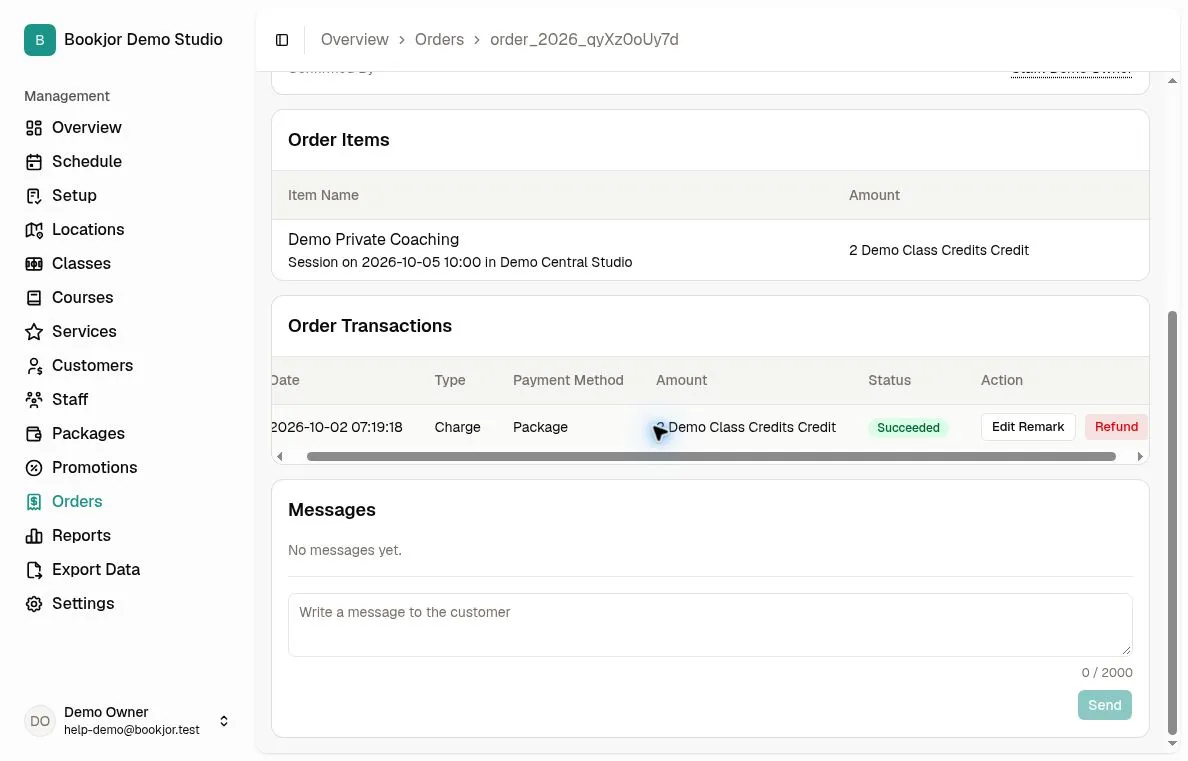1188x761 pixels.
Task: Click the Promotions percent icon
Action: tap(33, 468)
